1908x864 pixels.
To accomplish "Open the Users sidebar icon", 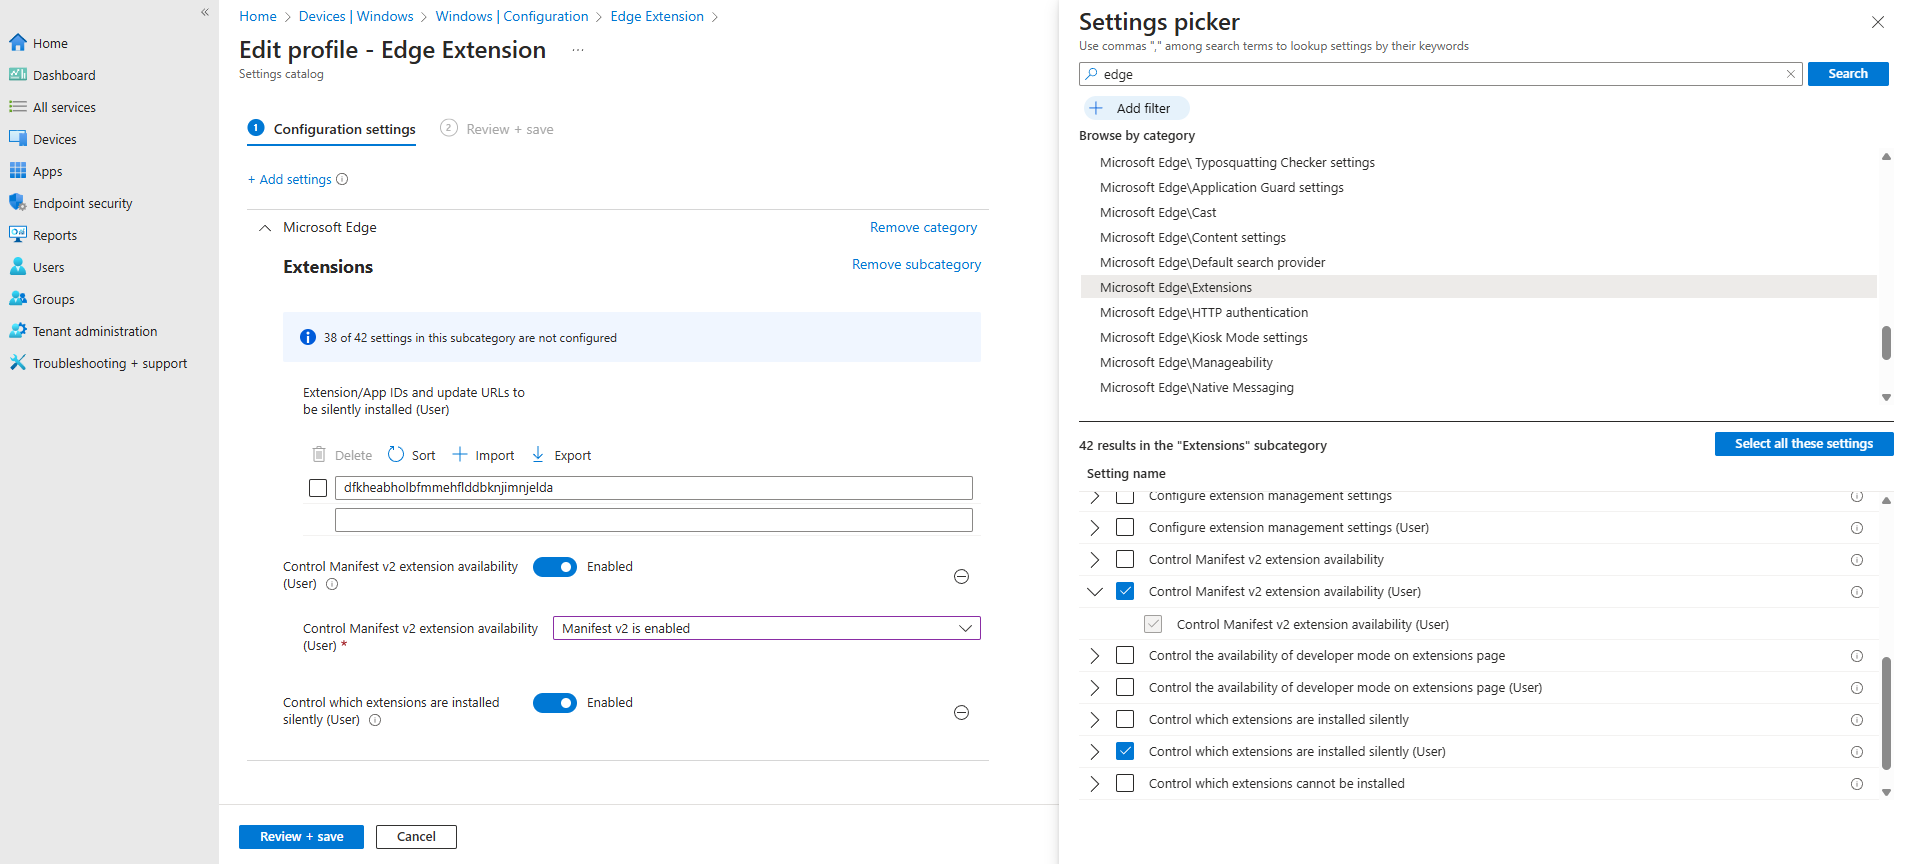I will pyautogui.click(x=18, y=266).
